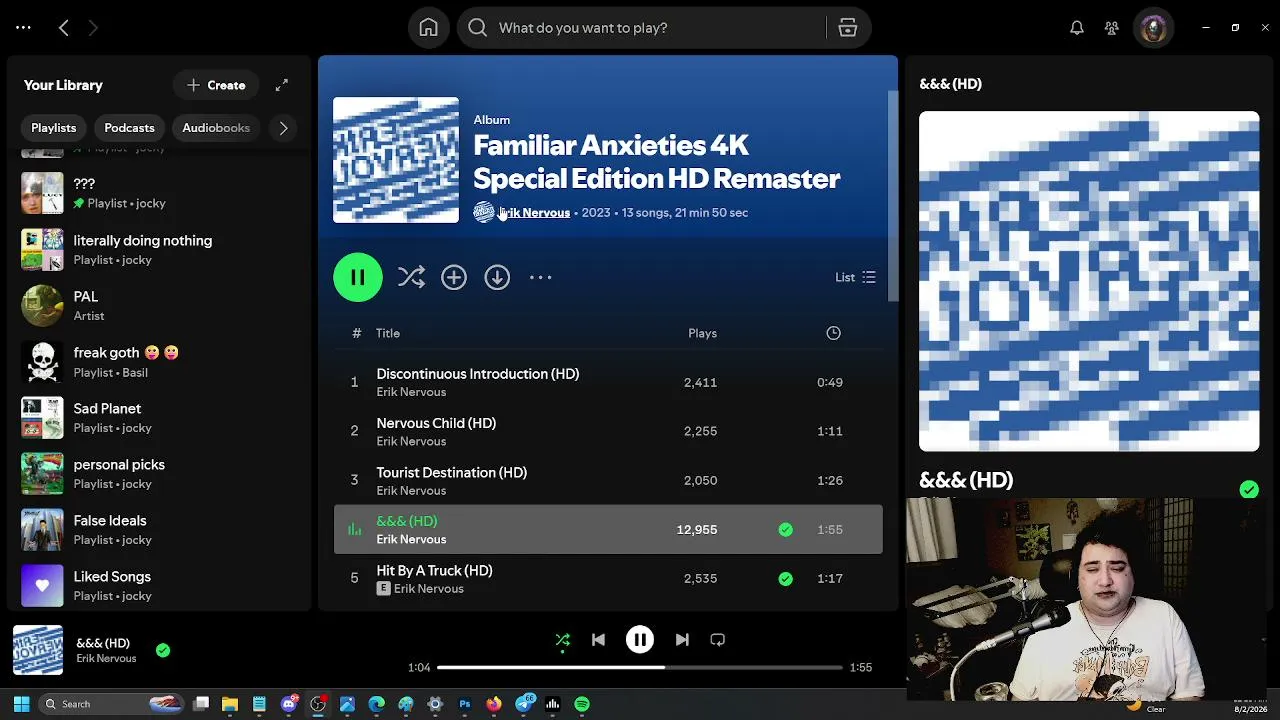Add album to Your Library

click(x=454, y=277)
